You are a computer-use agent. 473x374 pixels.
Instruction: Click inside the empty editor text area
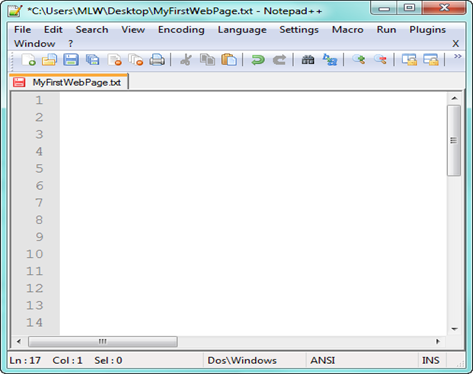pyautogui.click(x=253, y=213)
